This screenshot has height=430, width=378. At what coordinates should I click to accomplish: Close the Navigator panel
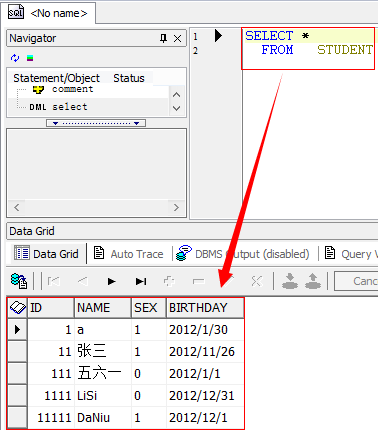178,38
